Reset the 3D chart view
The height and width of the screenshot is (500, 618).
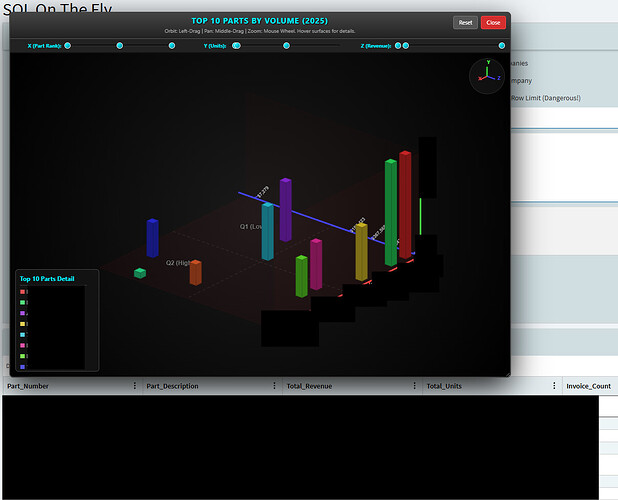pyautogui.click(x=465, y=22)
